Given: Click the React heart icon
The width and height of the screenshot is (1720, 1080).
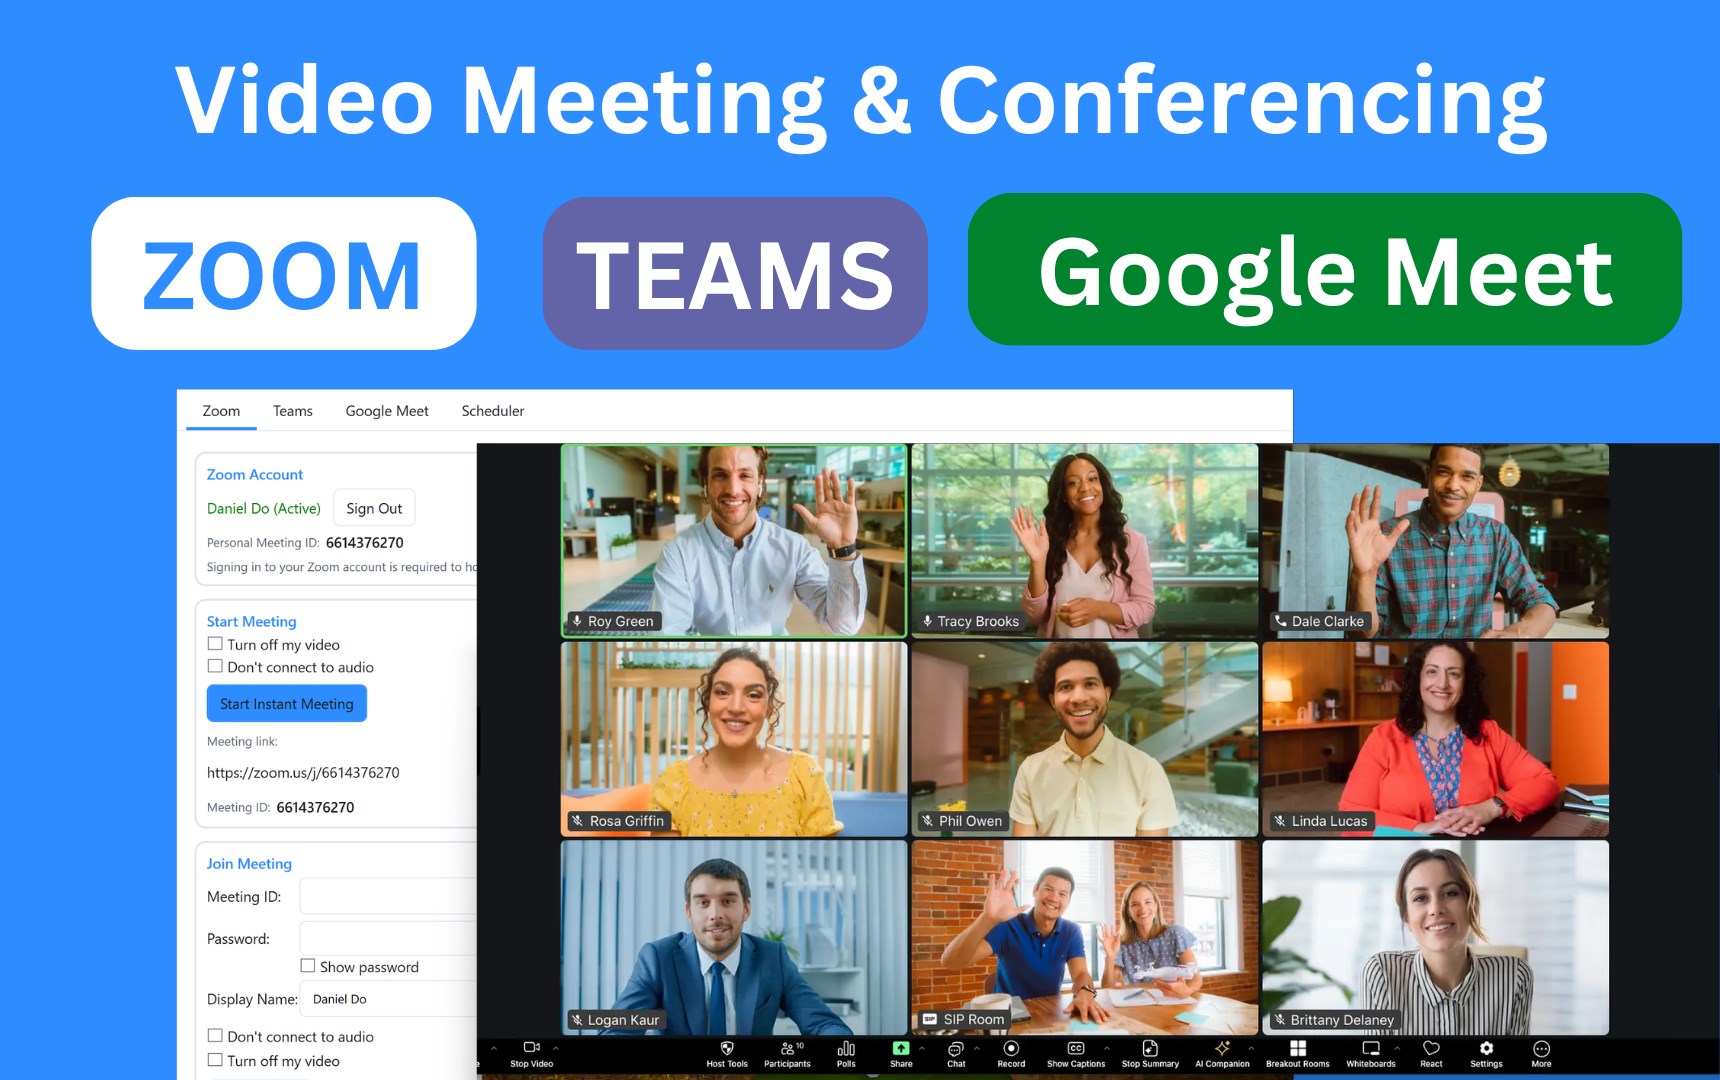Looking at the screenshot, I should pyautogui.click(x=1431, y=1048).
